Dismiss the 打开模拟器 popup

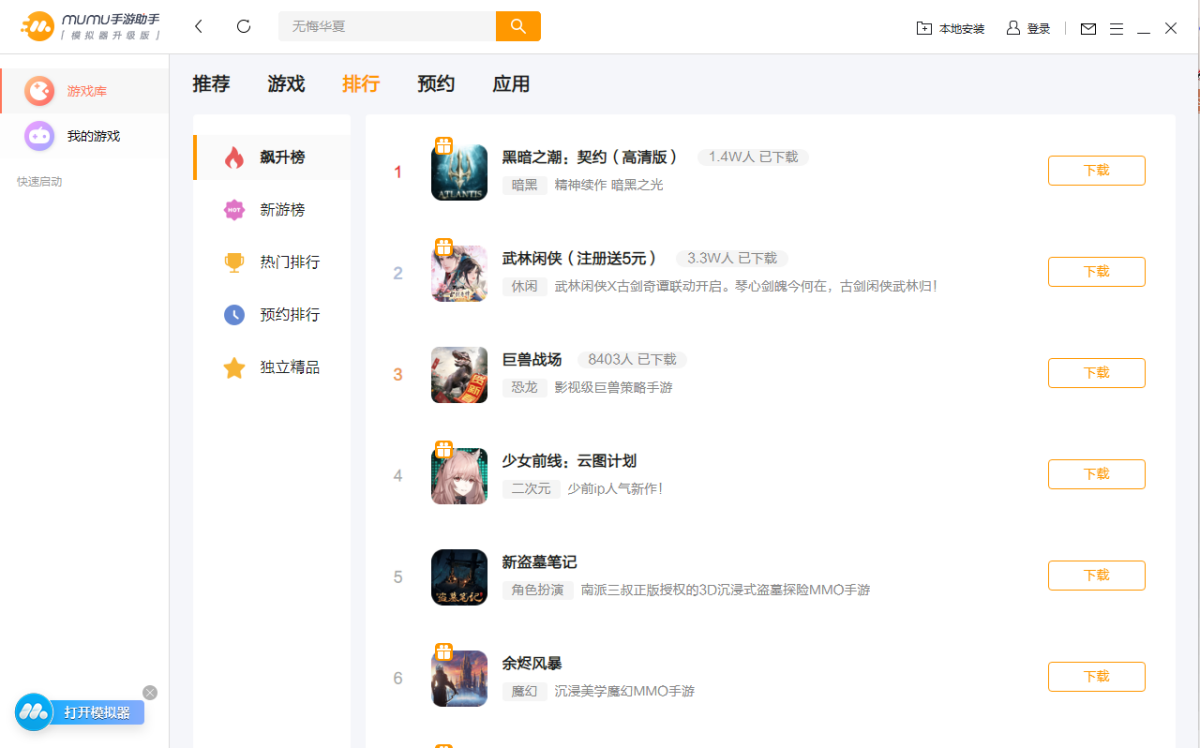[149, 692]
